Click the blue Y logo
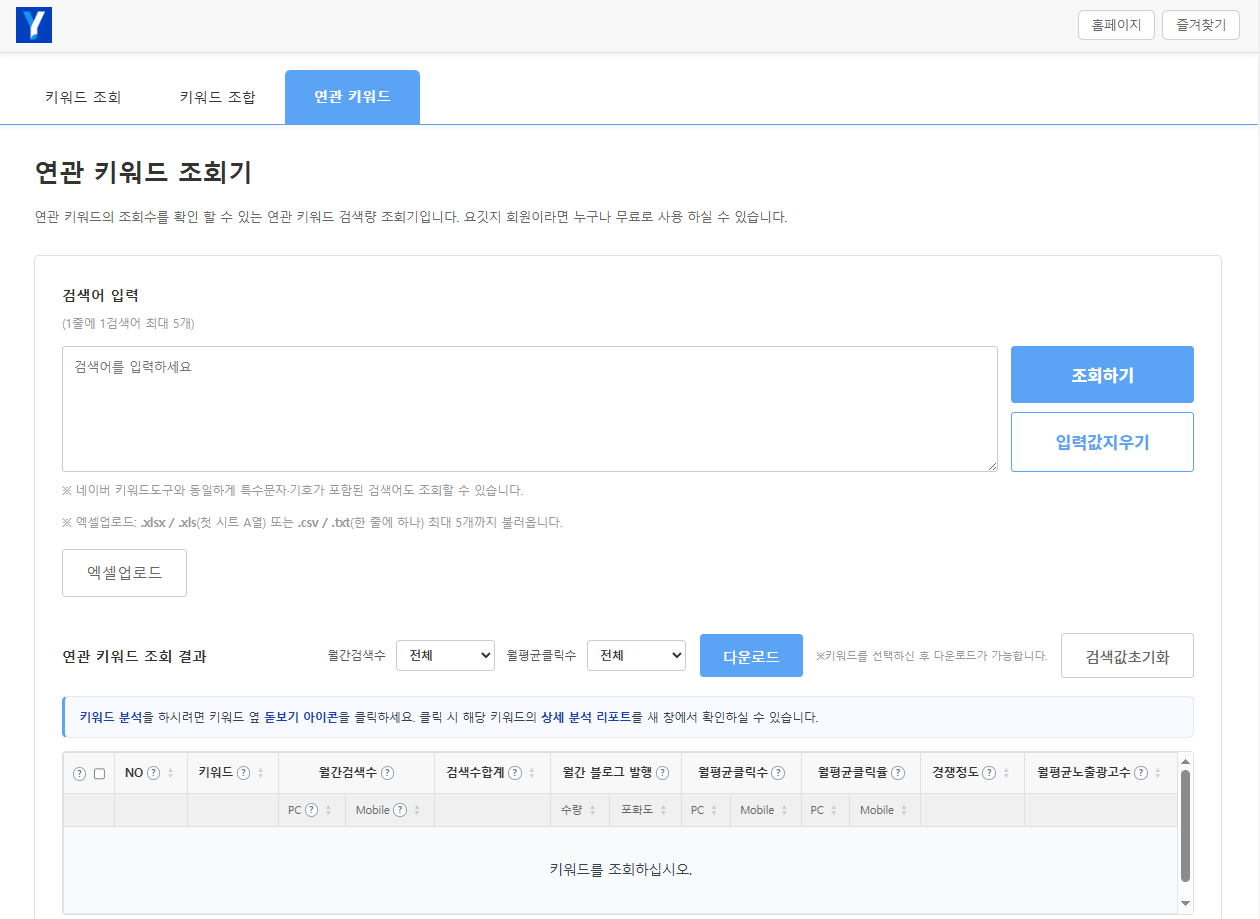Image resolution: width=1260 pixels, height=919 pixels. pos(34,25)
